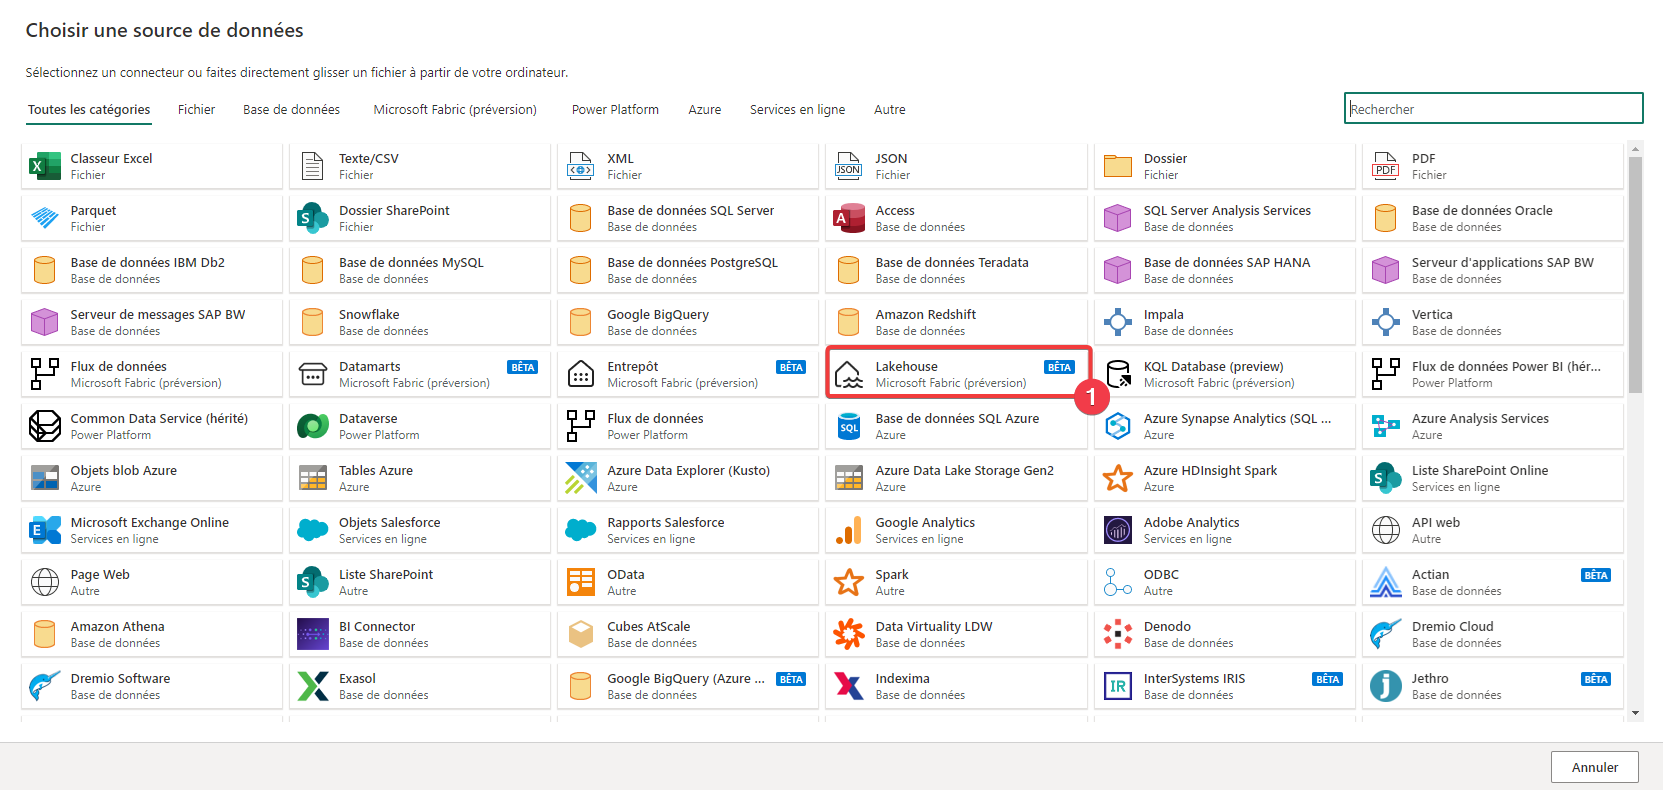The image size is (1663, 790).
Task: Click the Entrepôt warehouse icon
Action: click(x=581, y=374)
